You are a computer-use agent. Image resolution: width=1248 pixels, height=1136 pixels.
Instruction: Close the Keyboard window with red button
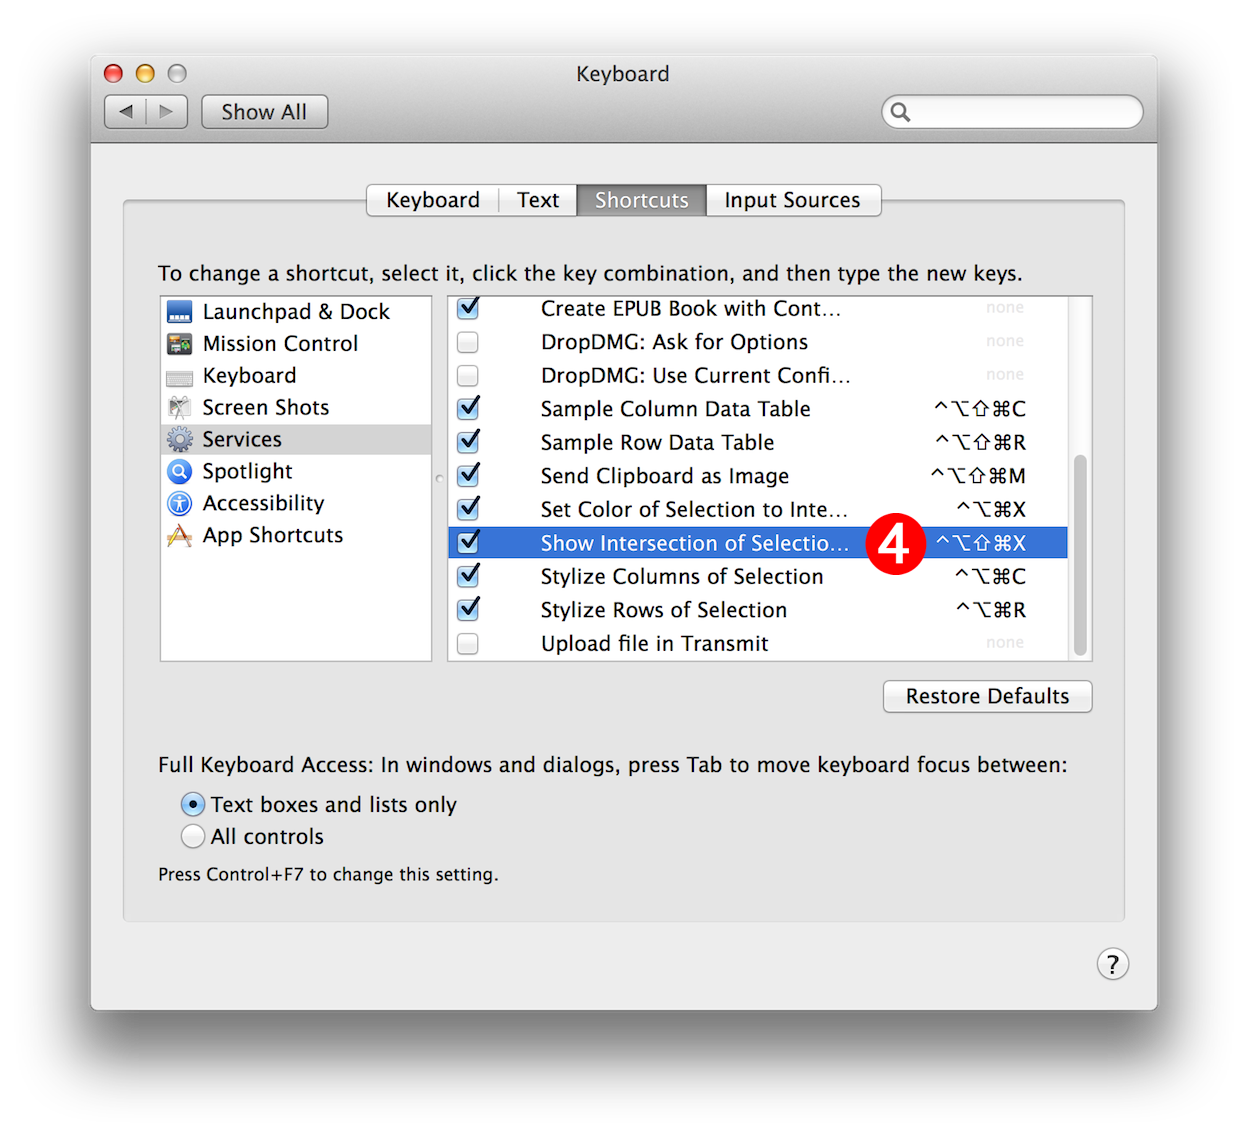(113, 73)
